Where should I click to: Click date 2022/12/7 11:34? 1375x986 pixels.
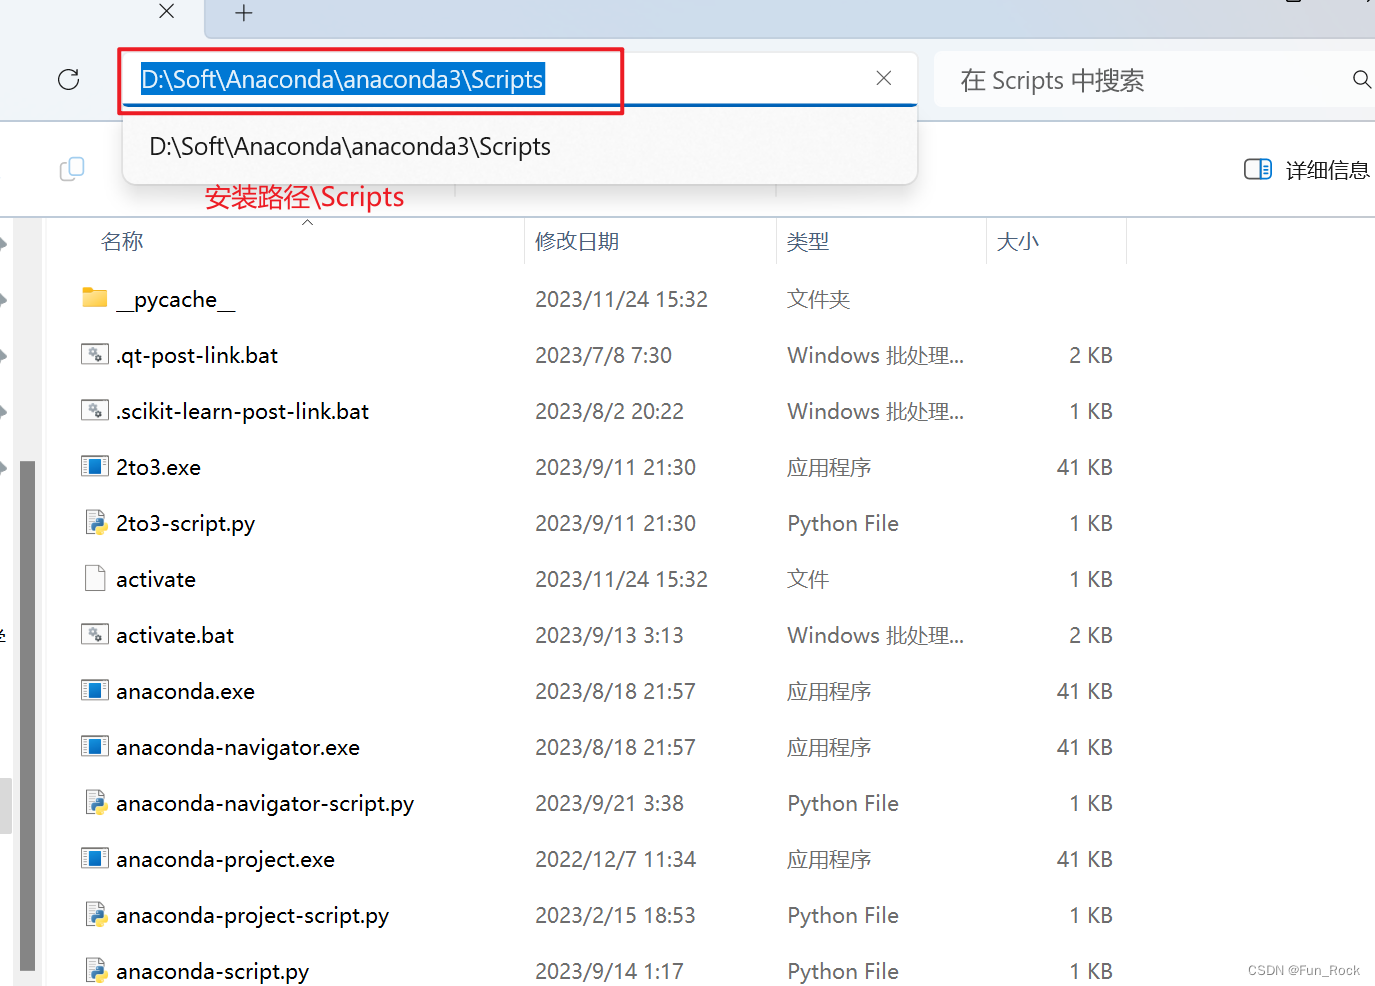coord(616,859)
